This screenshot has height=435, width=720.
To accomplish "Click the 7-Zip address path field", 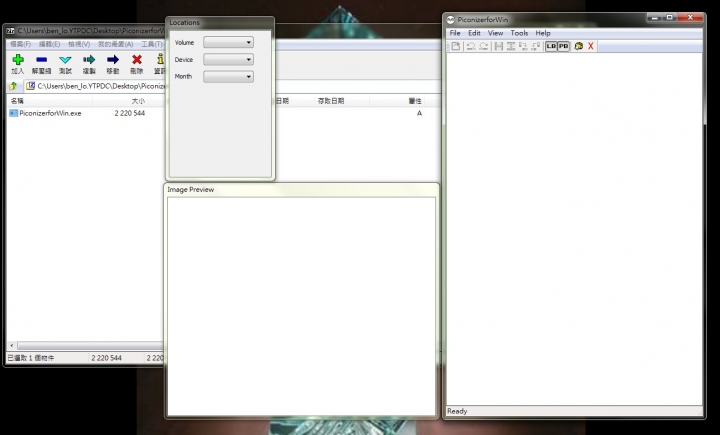I will point(96,86).
